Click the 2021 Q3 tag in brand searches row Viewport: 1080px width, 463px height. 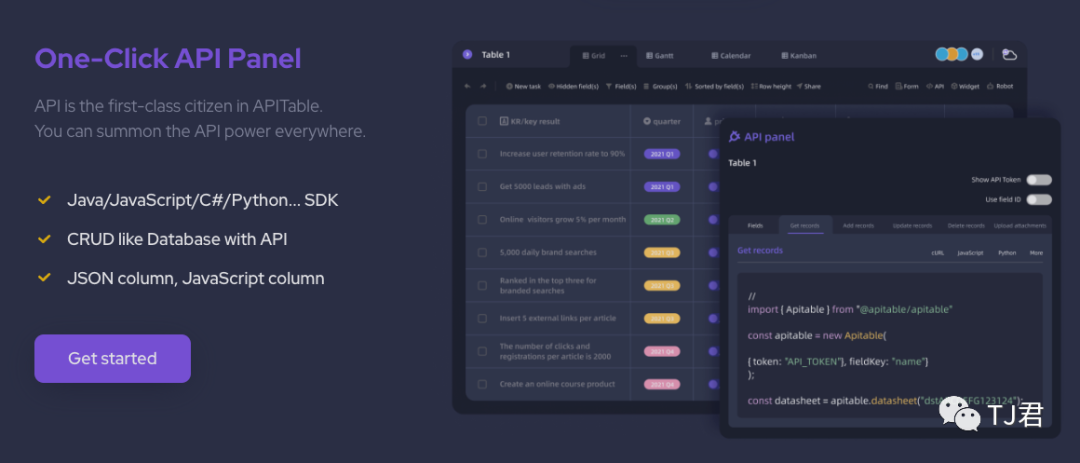[662, 253]
